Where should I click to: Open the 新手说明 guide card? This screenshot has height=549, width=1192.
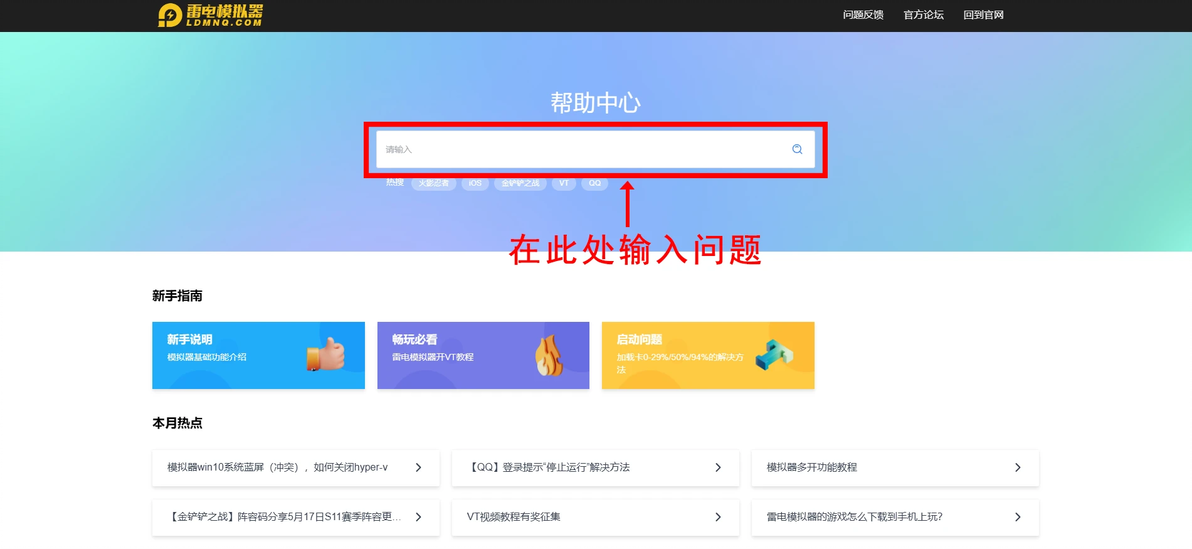(x=258, y=355)
